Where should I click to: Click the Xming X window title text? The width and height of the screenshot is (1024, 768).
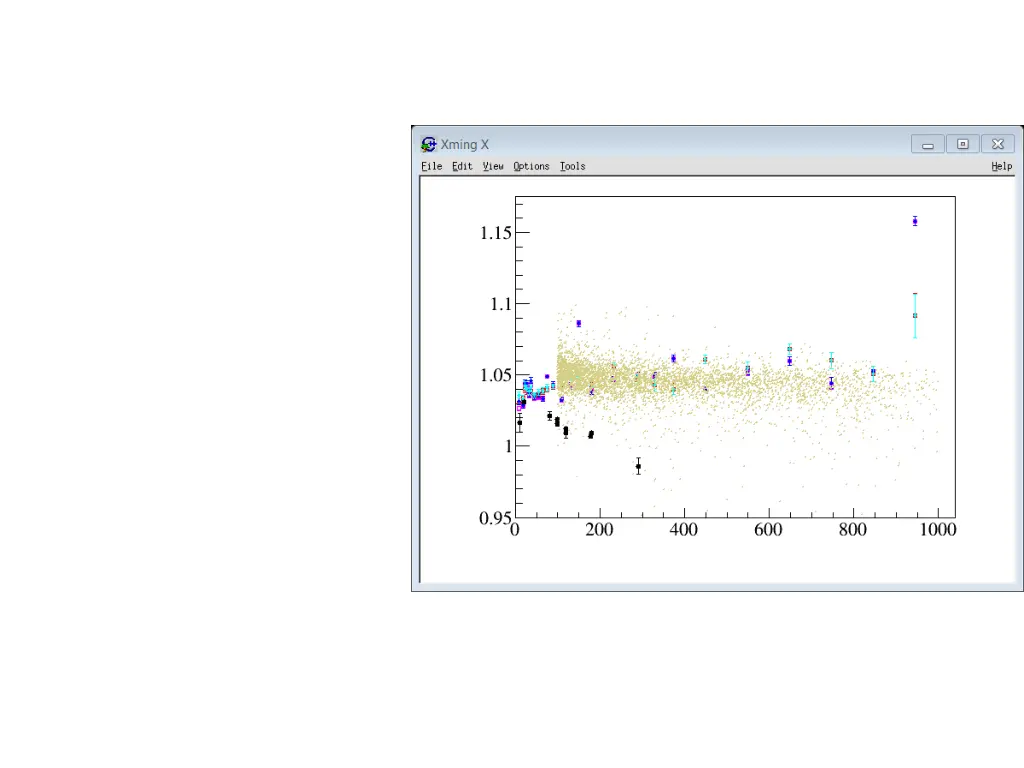point(464,144)
